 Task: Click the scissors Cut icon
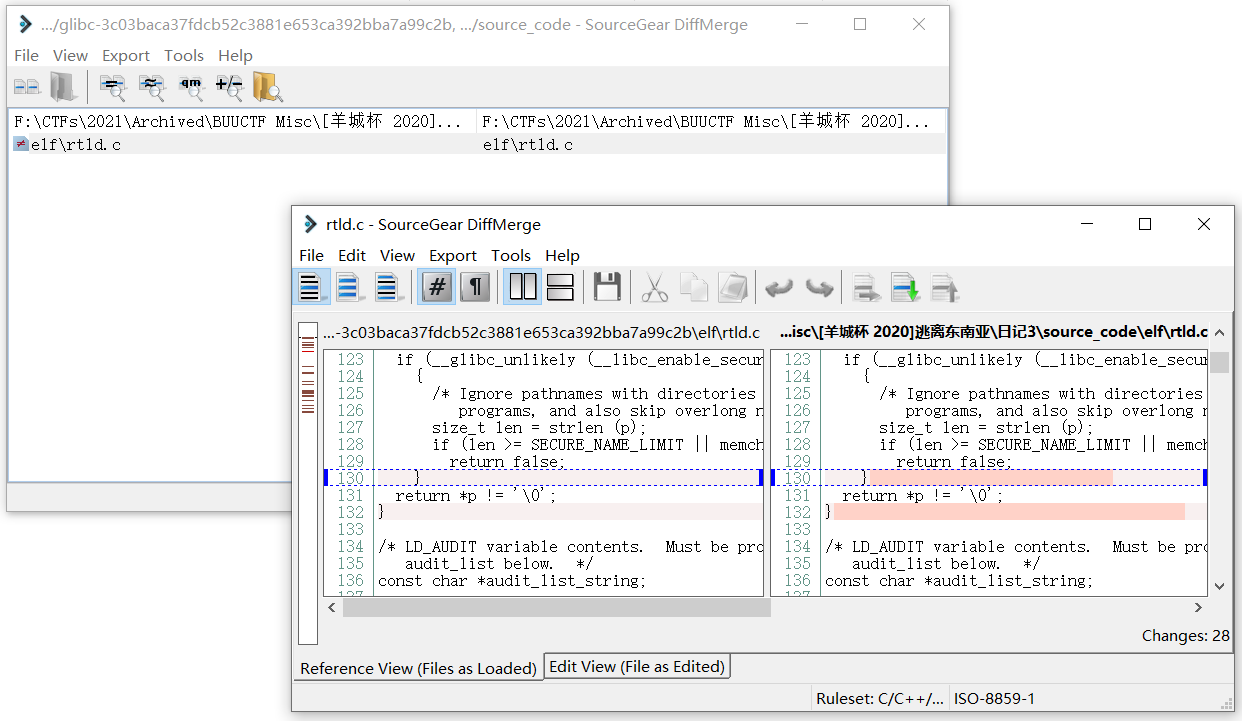tap(654, 288)
